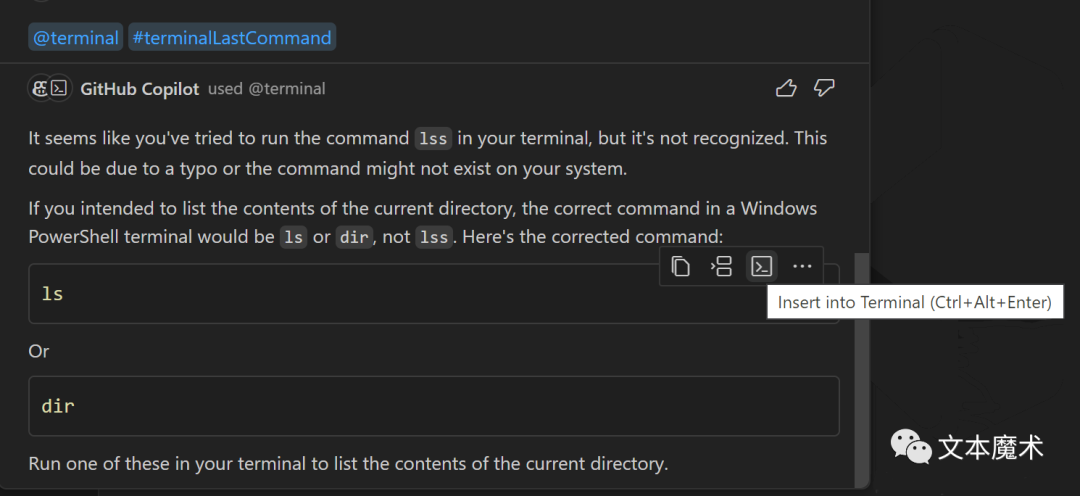Viewport: 1080px width, 496px height.
Task: Copy the ls code block
Action: point(681,267)
